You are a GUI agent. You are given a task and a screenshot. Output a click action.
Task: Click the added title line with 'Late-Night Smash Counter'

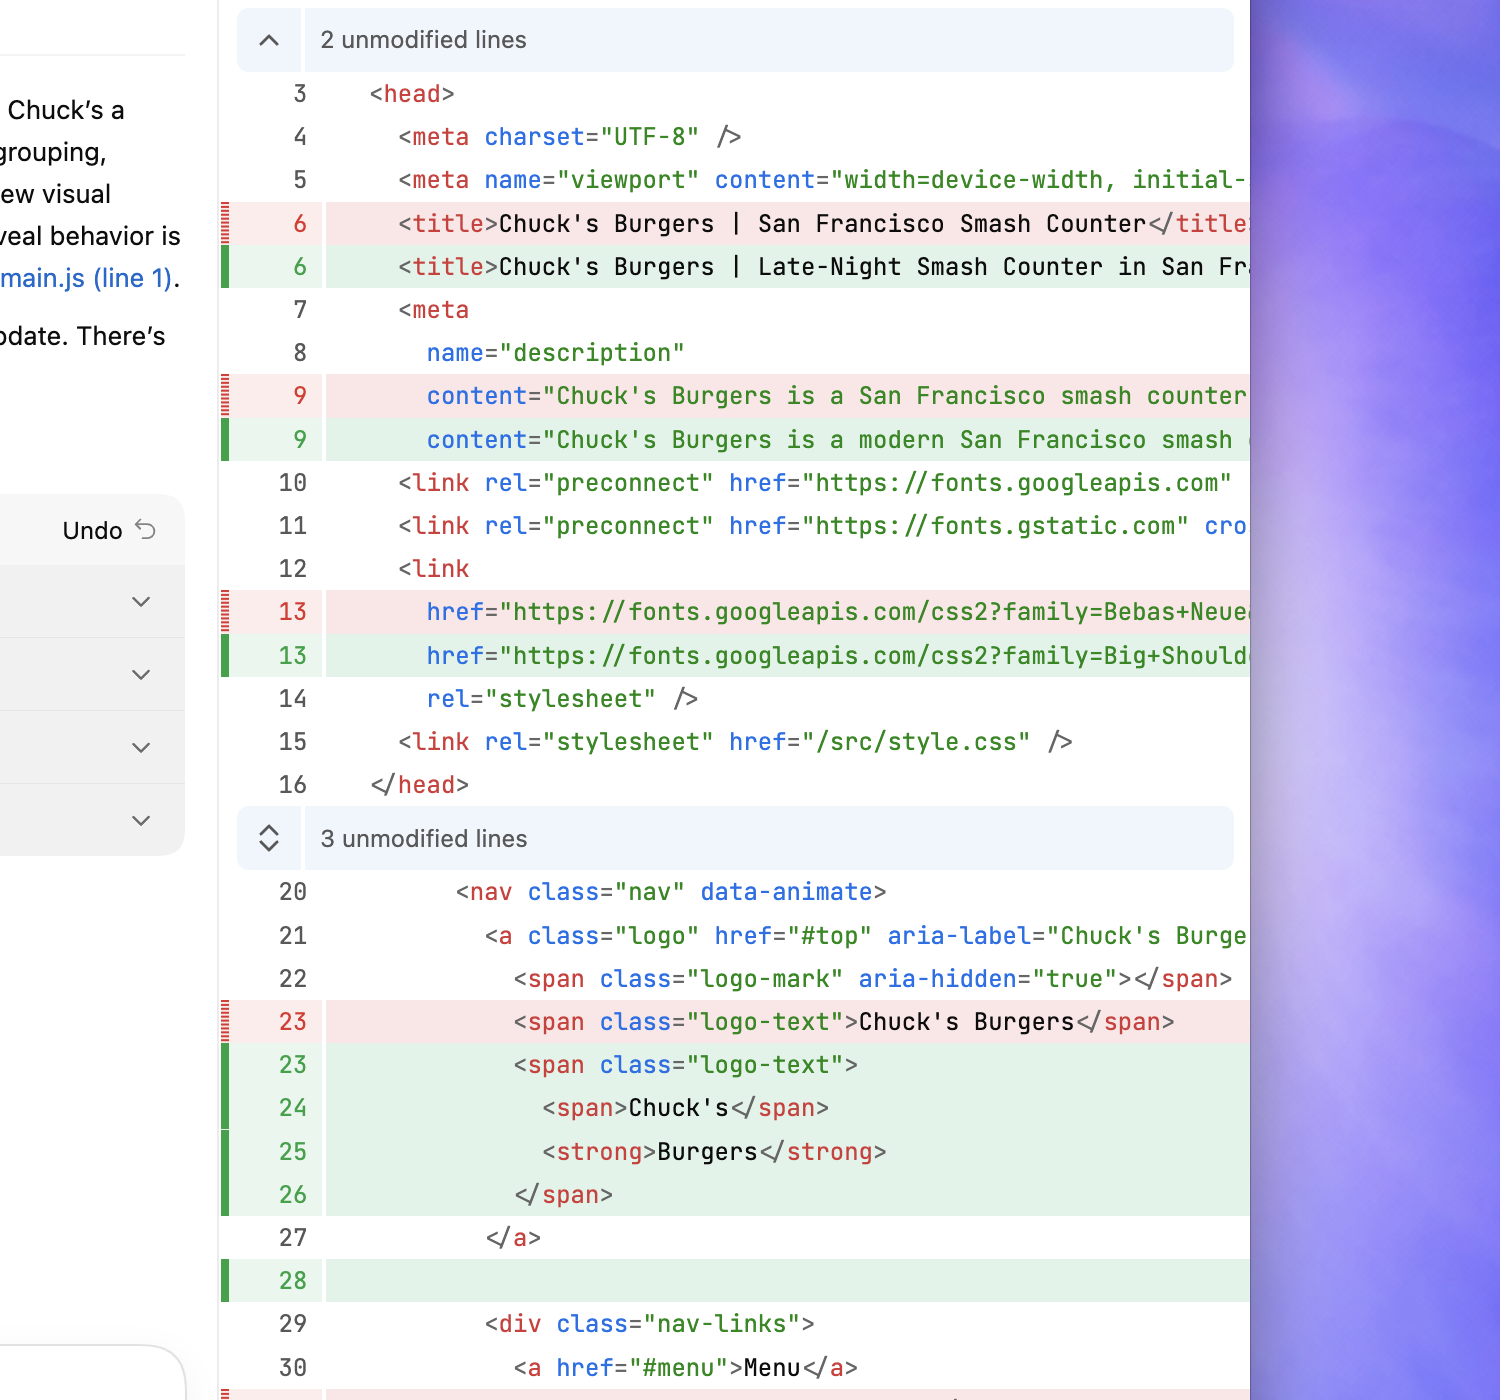735,267
